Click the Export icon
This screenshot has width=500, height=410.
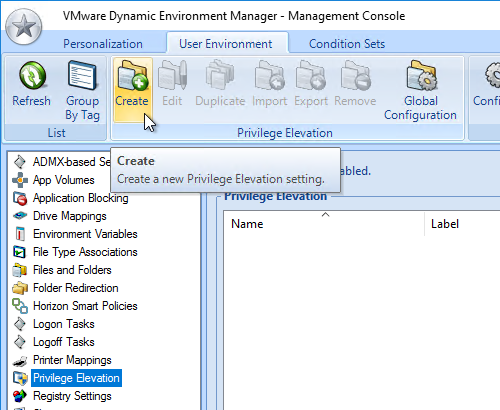[x=311, y=75]
